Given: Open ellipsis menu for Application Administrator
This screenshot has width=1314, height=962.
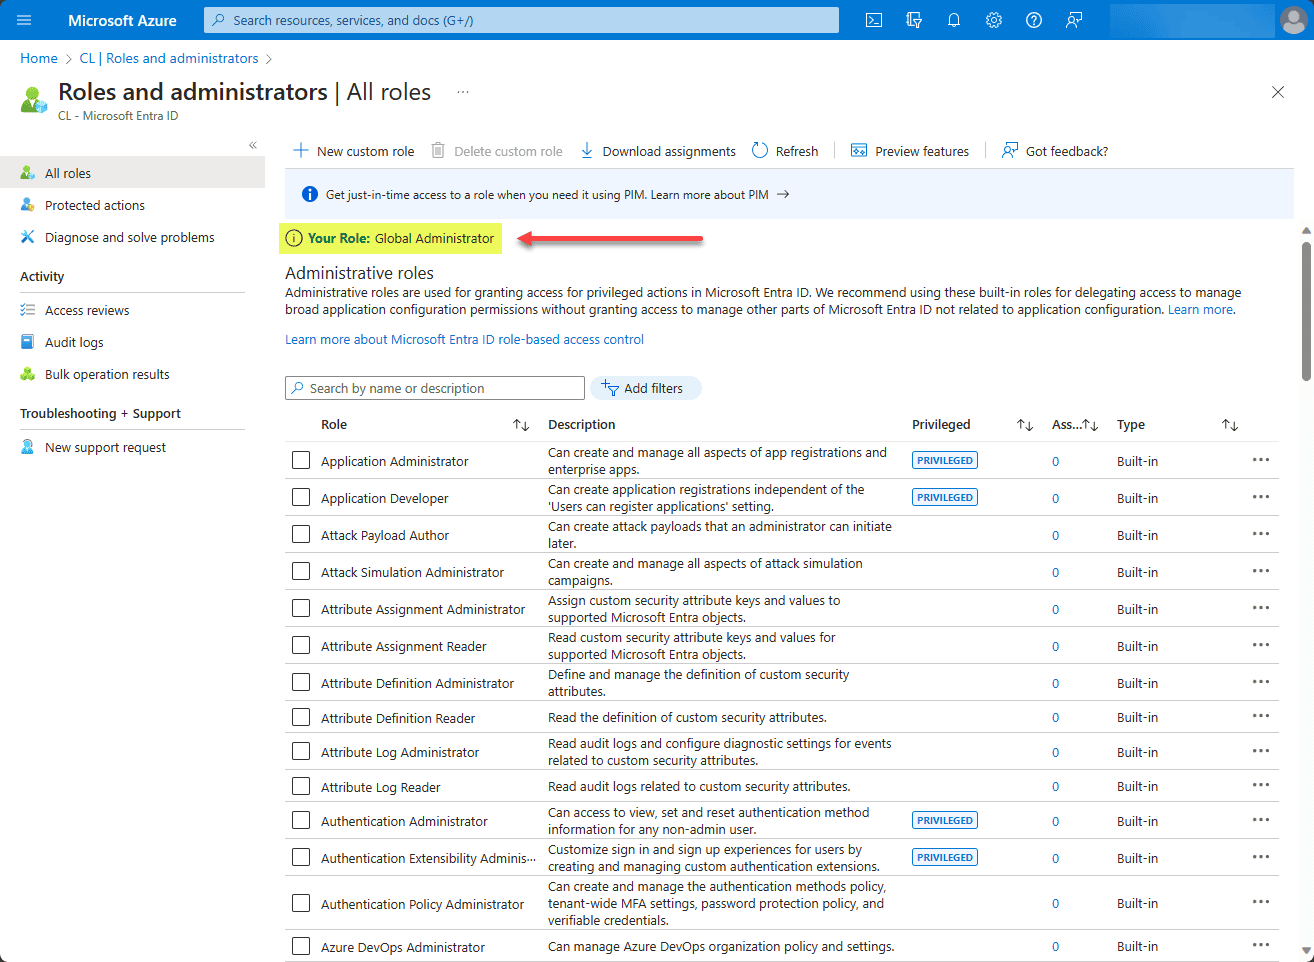Looking at the screenshot, I should 1261,460.
